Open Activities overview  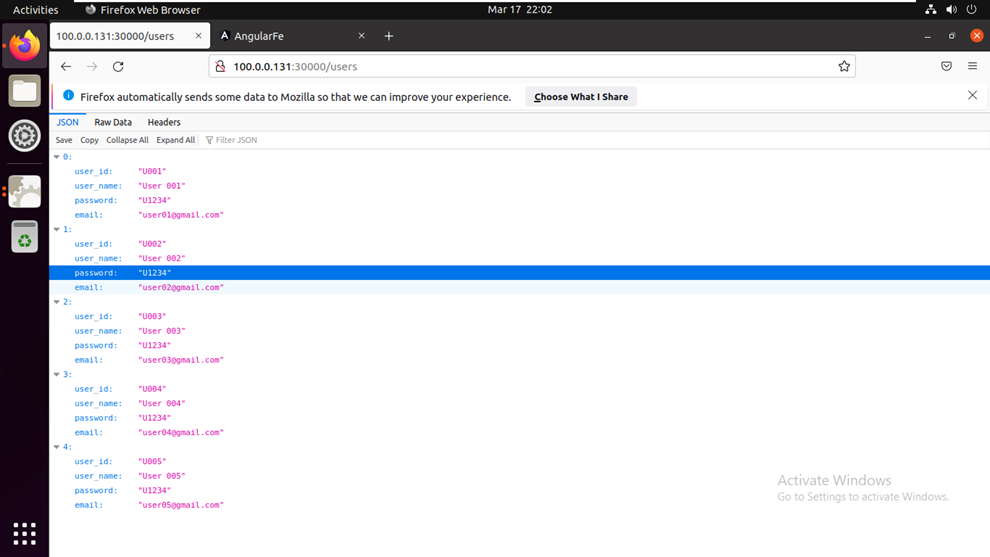(x=35, y=9)
